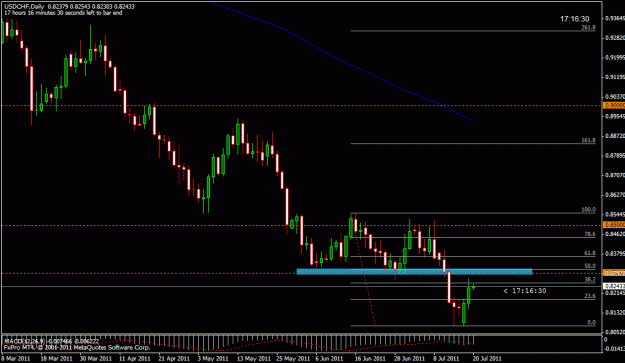
Task: Select the 161.8 Fibonacci level label
Action: (588, 140)
